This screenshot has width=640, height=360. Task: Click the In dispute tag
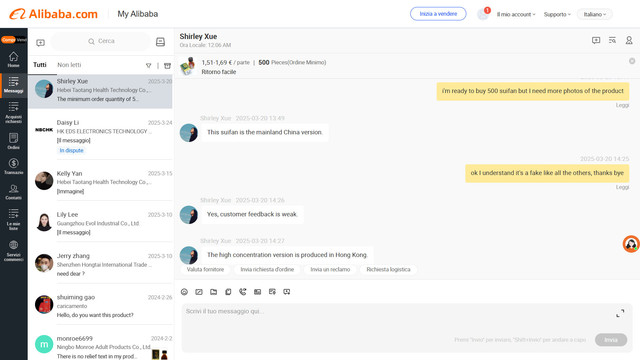point(71,151)
